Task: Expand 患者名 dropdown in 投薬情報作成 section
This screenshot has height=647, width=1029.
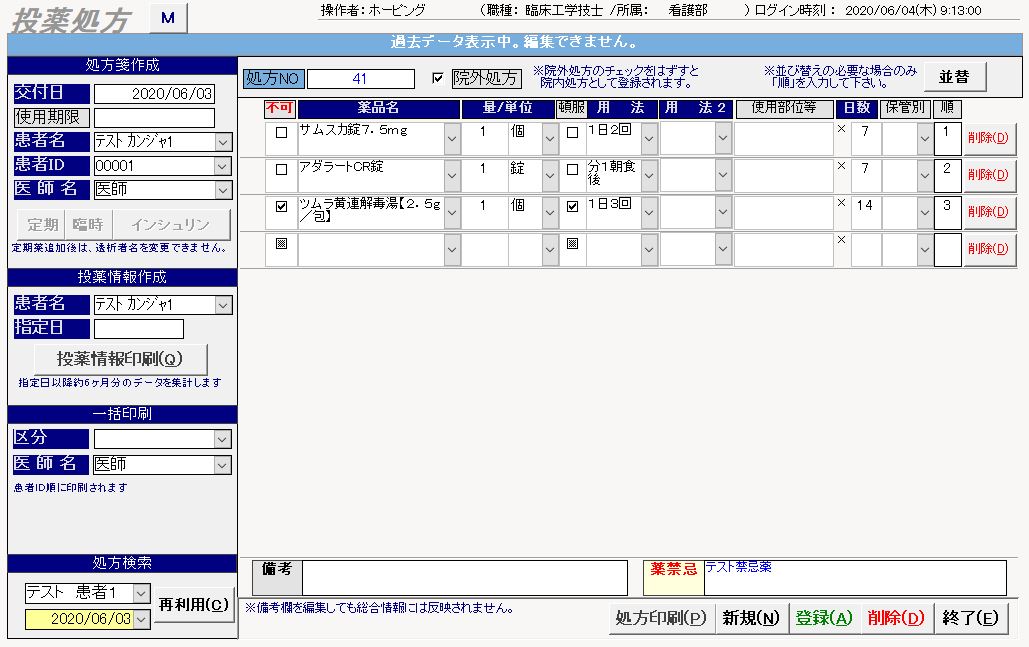Action: click(x=223, y=305)
